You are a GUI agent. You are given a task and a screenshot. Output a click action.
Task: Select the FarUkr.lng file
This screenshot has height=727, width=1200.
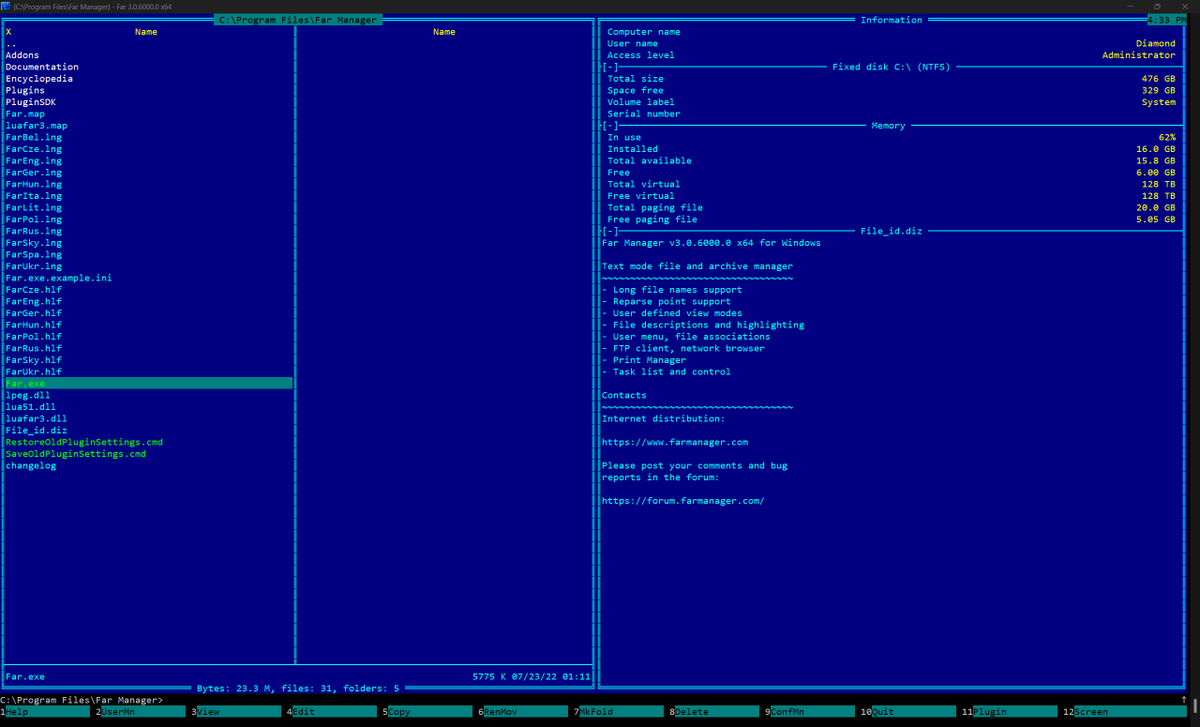coord(148,267)
